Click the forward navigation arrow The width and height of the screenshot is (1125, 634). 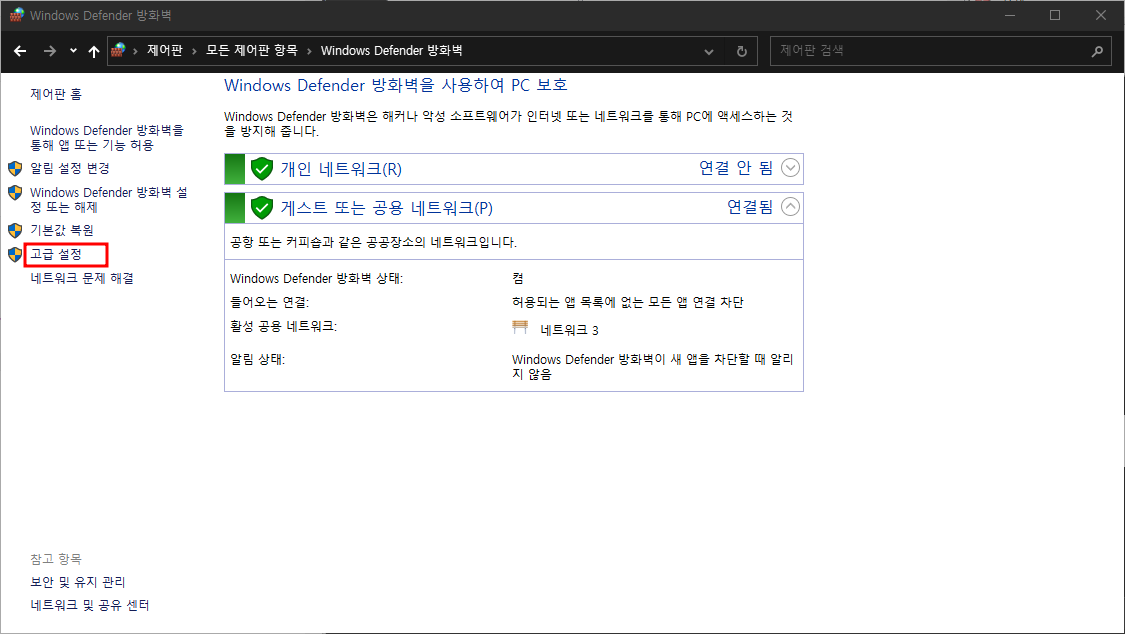click(50, 51)
